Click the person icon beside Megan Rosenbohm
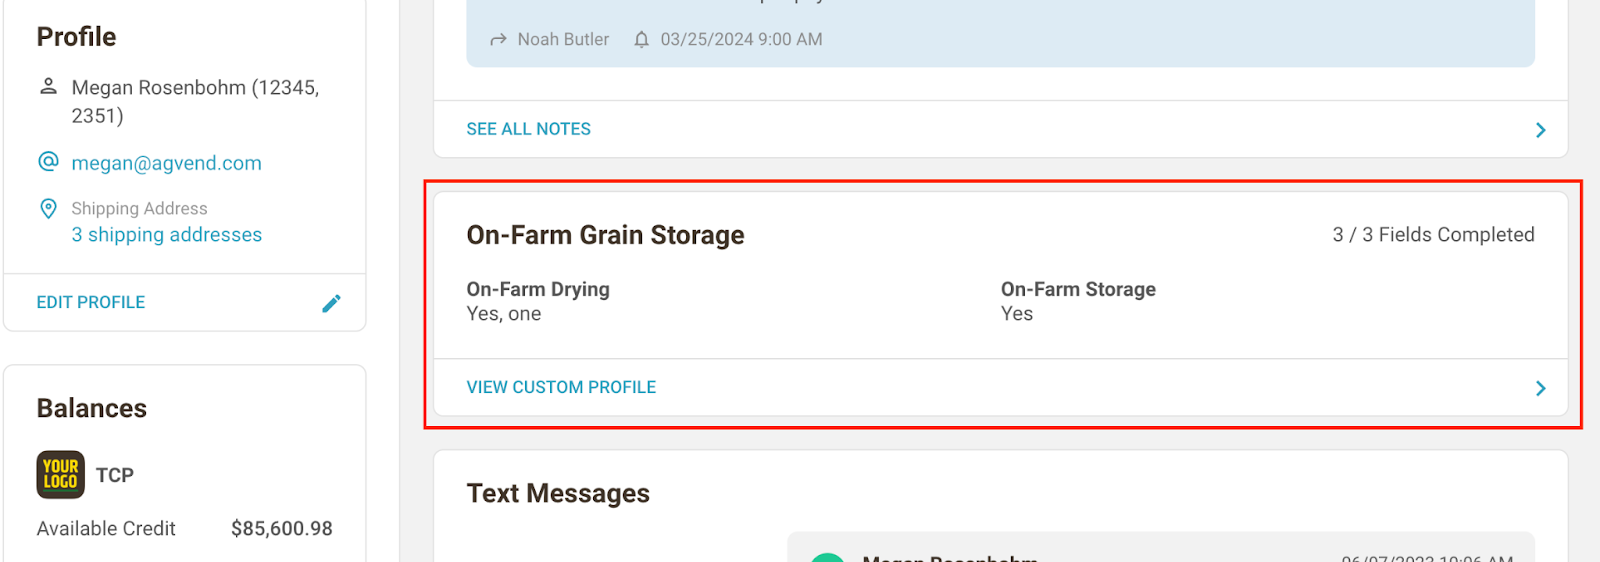1600x562 pixels. click(48, 86)
